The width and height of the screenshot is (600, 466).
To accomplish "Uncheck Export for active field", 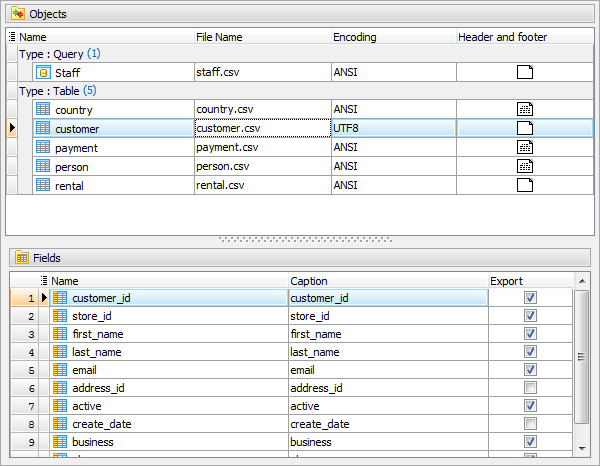I will (x=530, y=406).
